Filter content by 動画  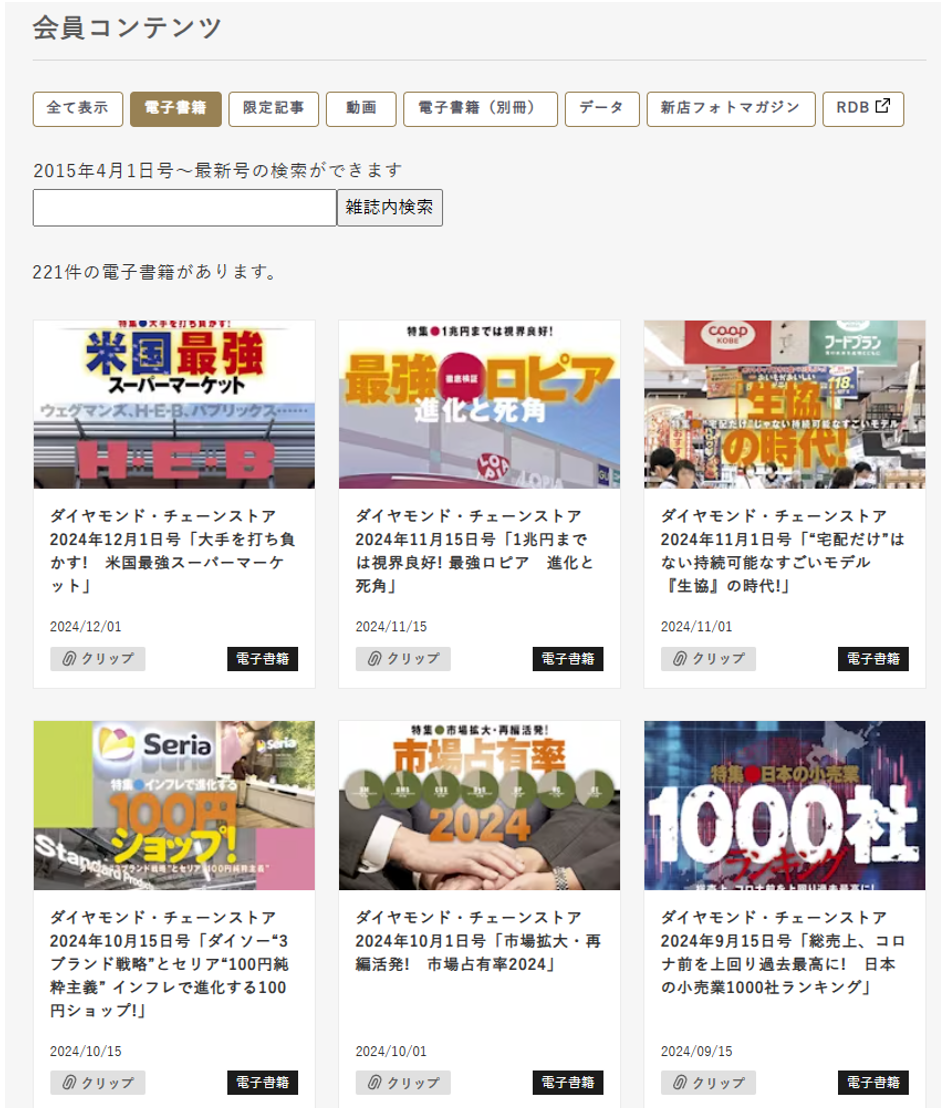coord(361,109)
